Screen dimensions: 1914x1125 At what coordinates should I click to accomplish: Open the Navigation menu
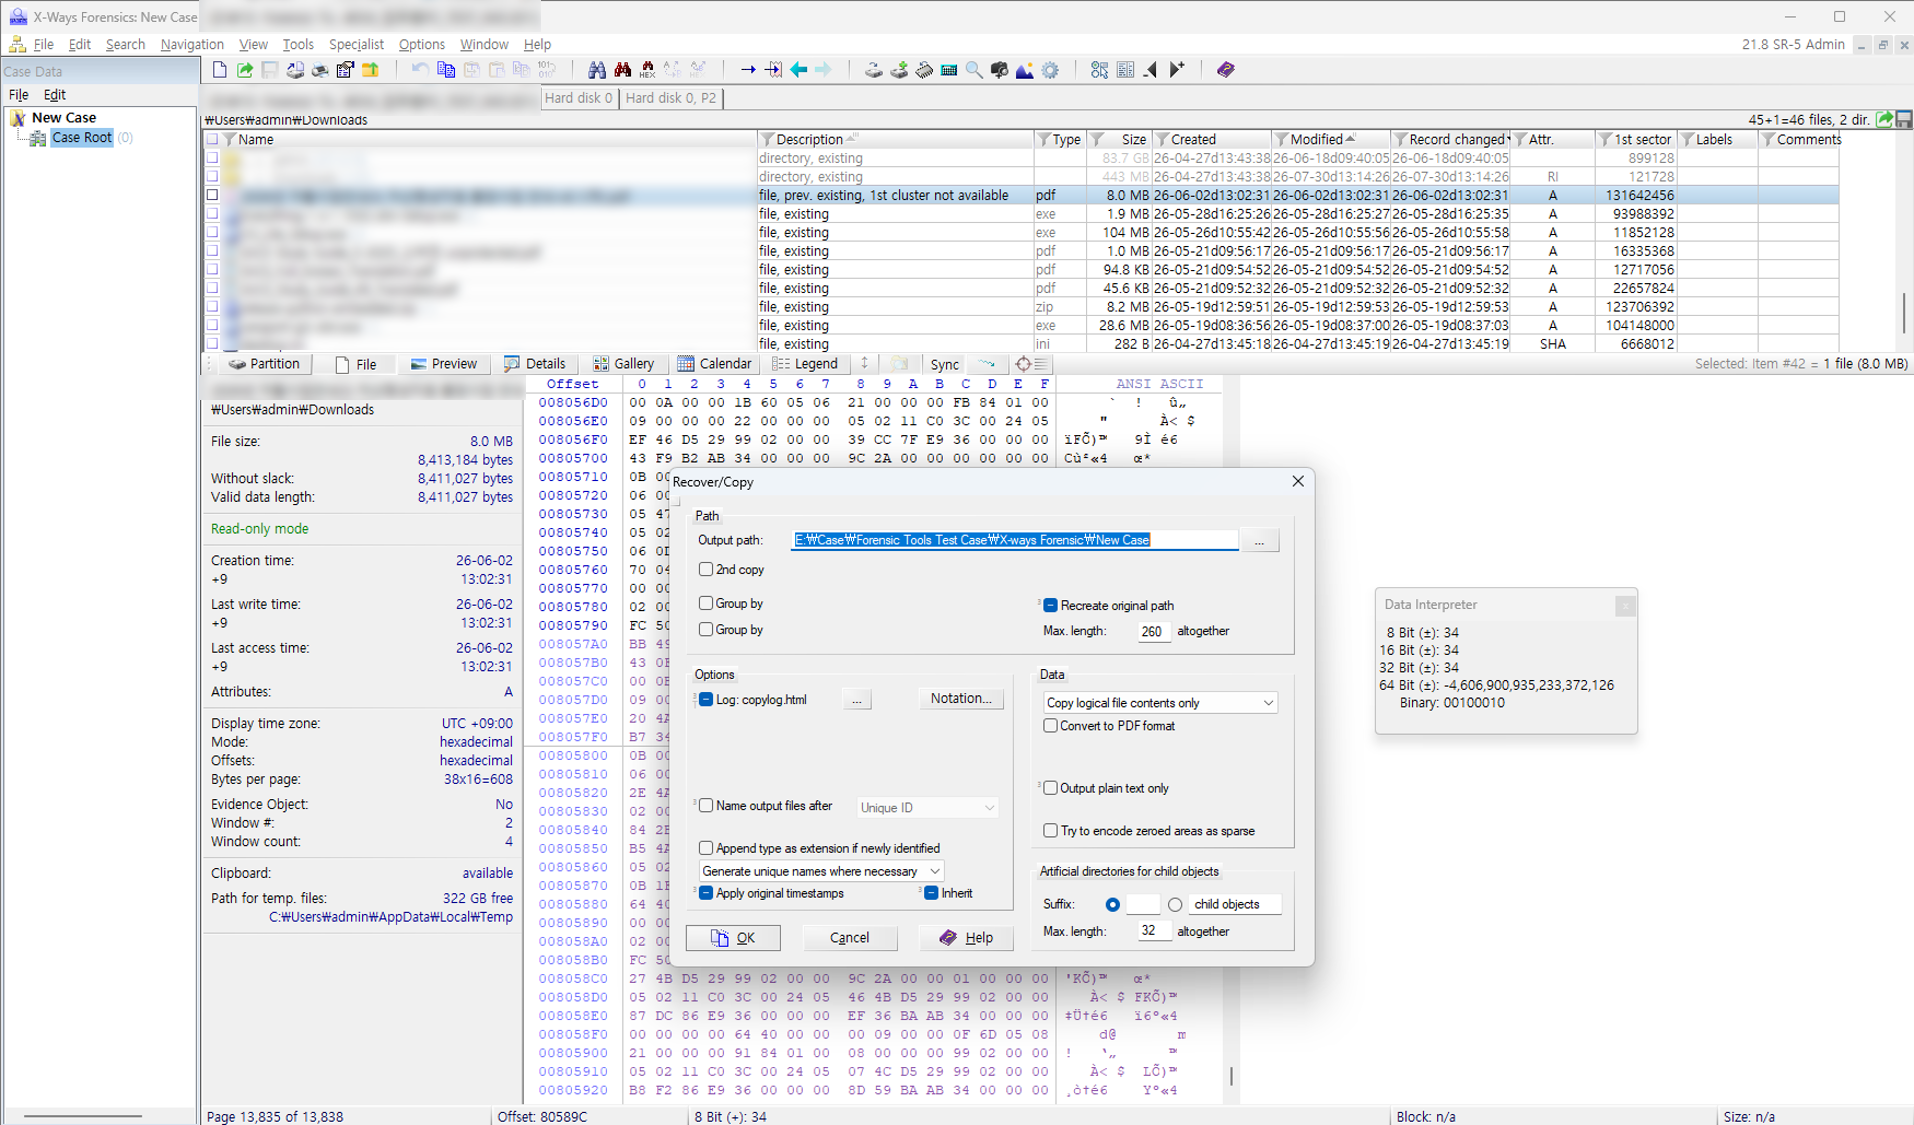(x=192, y=44)
